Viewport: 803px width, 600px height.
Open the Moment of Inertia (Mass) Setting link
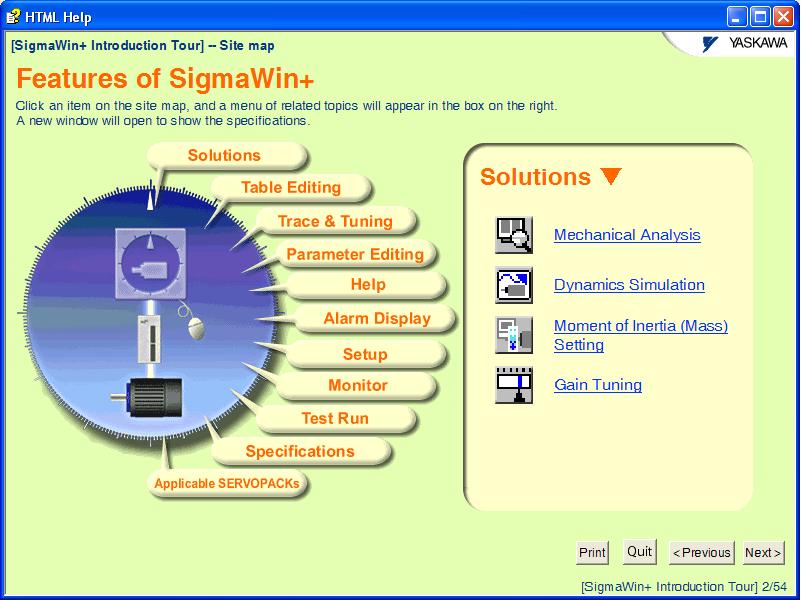641,335
